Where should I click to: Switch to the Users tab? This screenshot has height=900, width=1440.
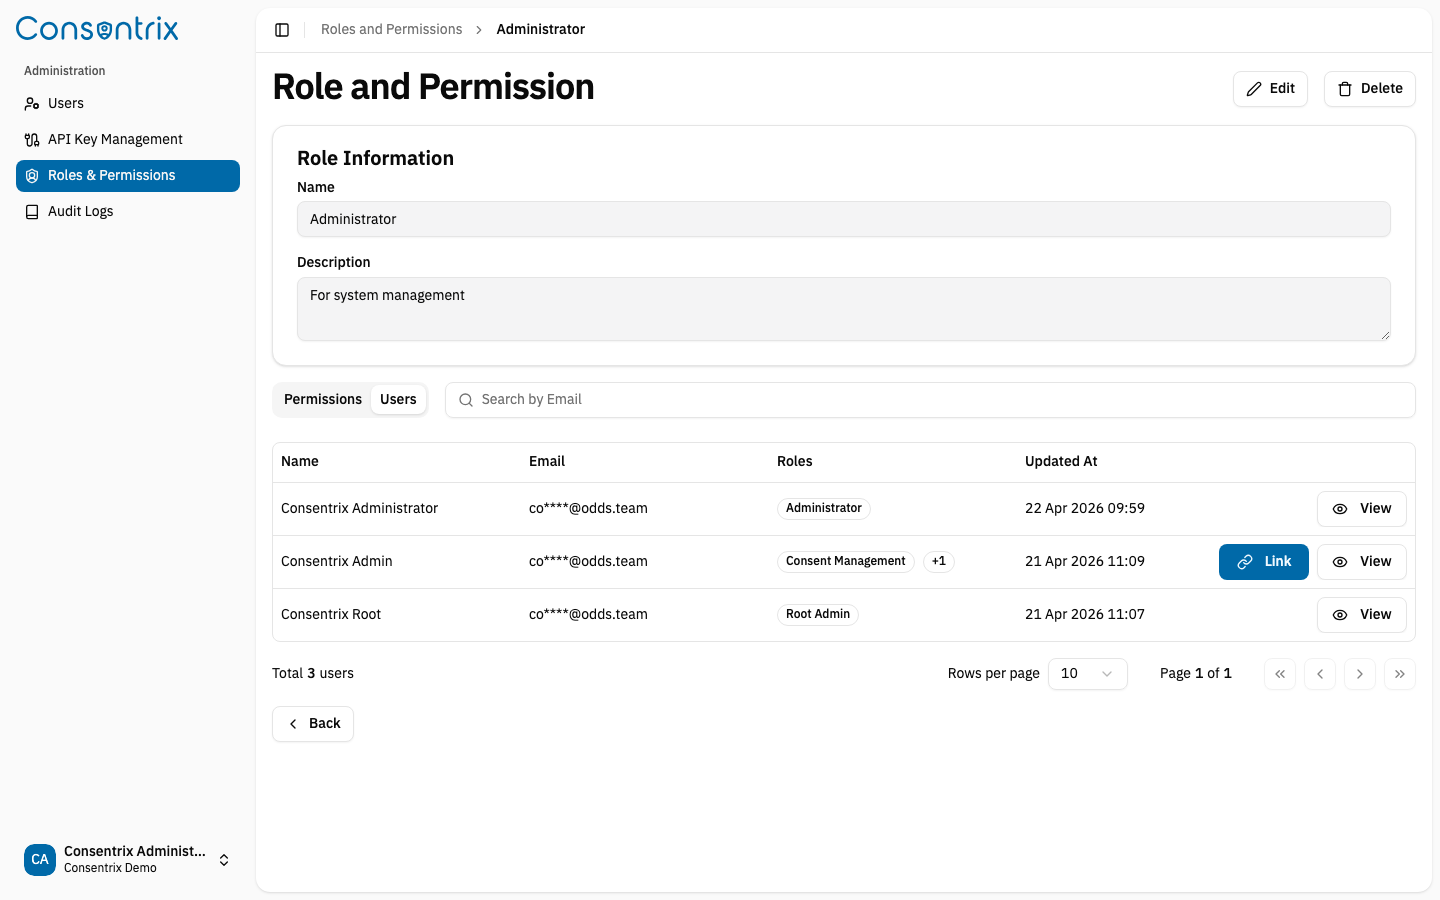tap(398, 399)
